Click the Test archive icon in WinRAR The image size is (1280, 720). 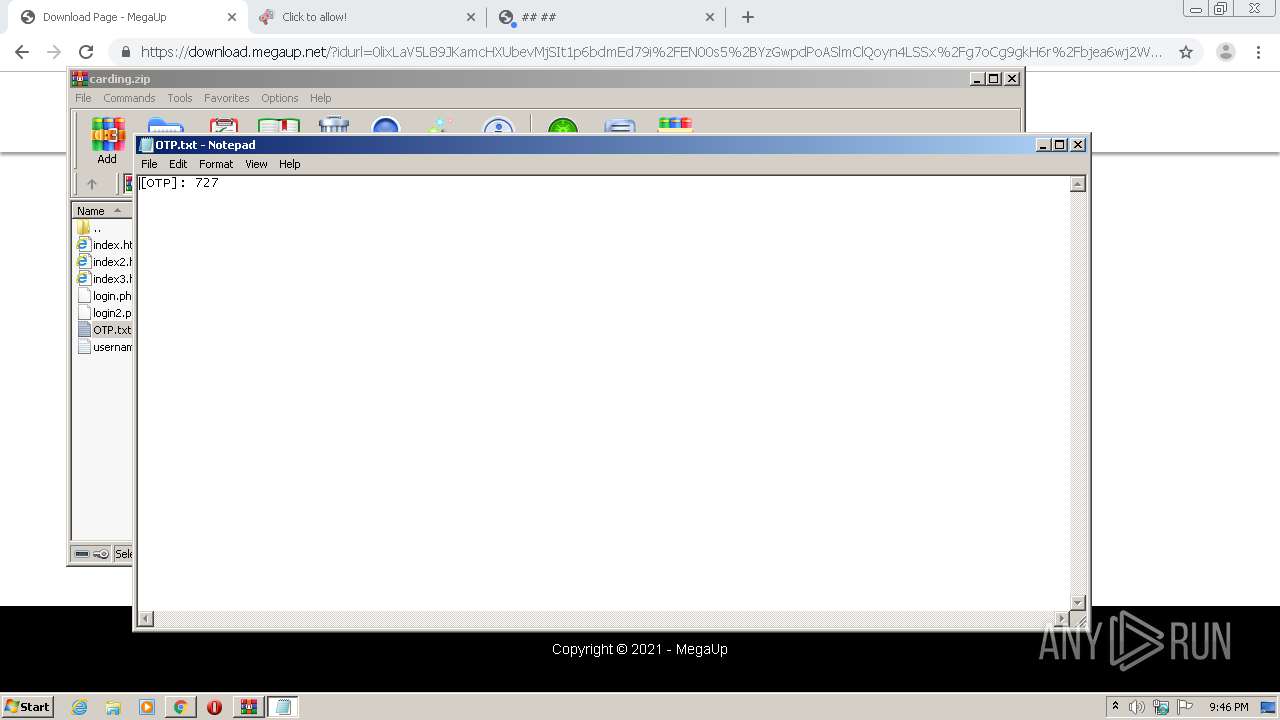223,126
